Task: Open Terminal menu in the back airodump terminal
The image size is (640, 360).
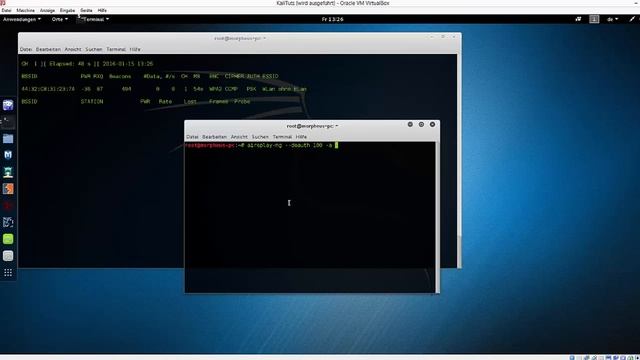Action: 116,49
